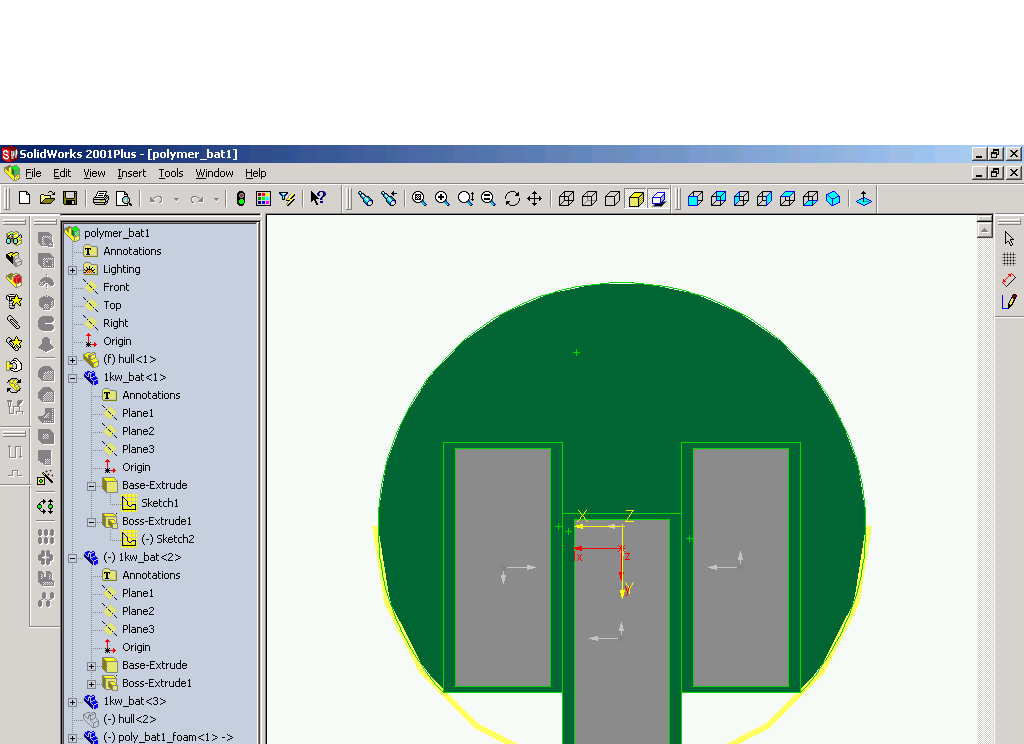
Task: Expand the (f) hull<1> tree node
Action: [x=72, y=360]
